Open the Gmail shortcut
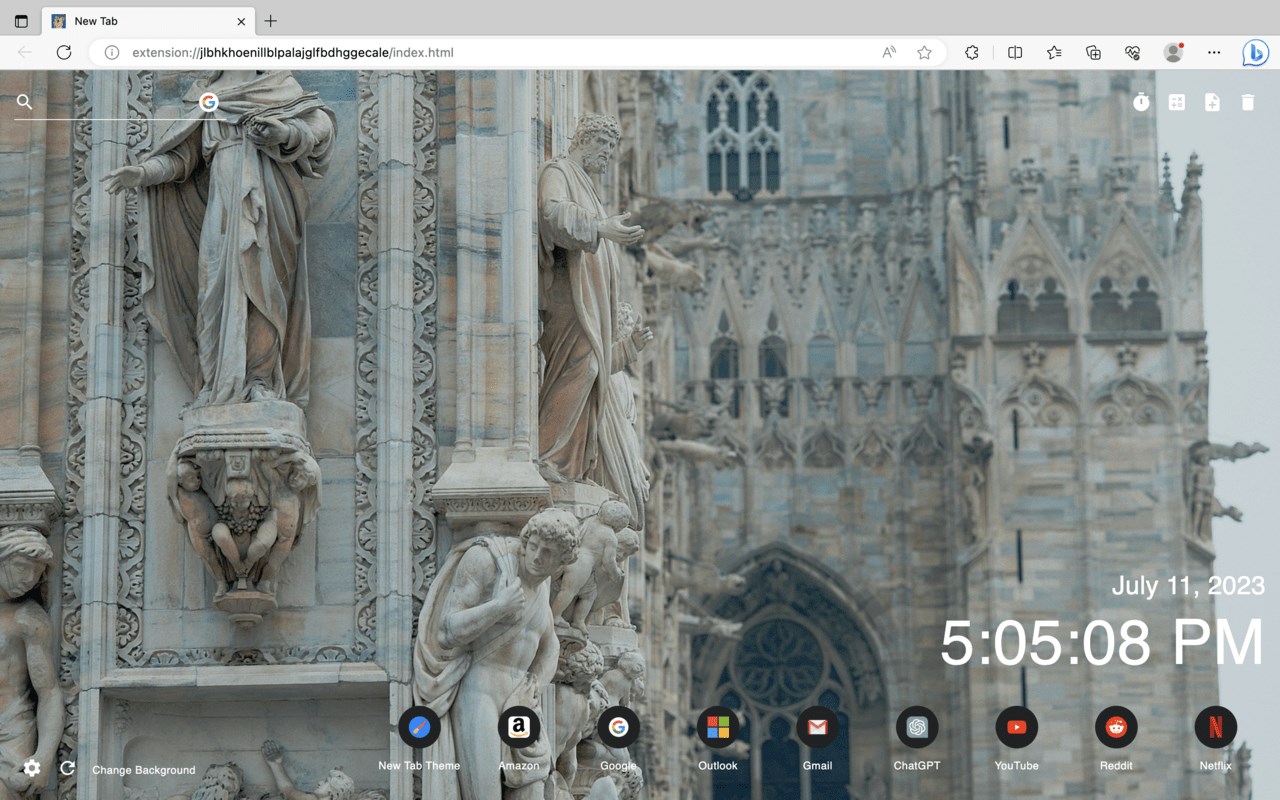Viewport: 1280px width, 800px height. [817, 727]
